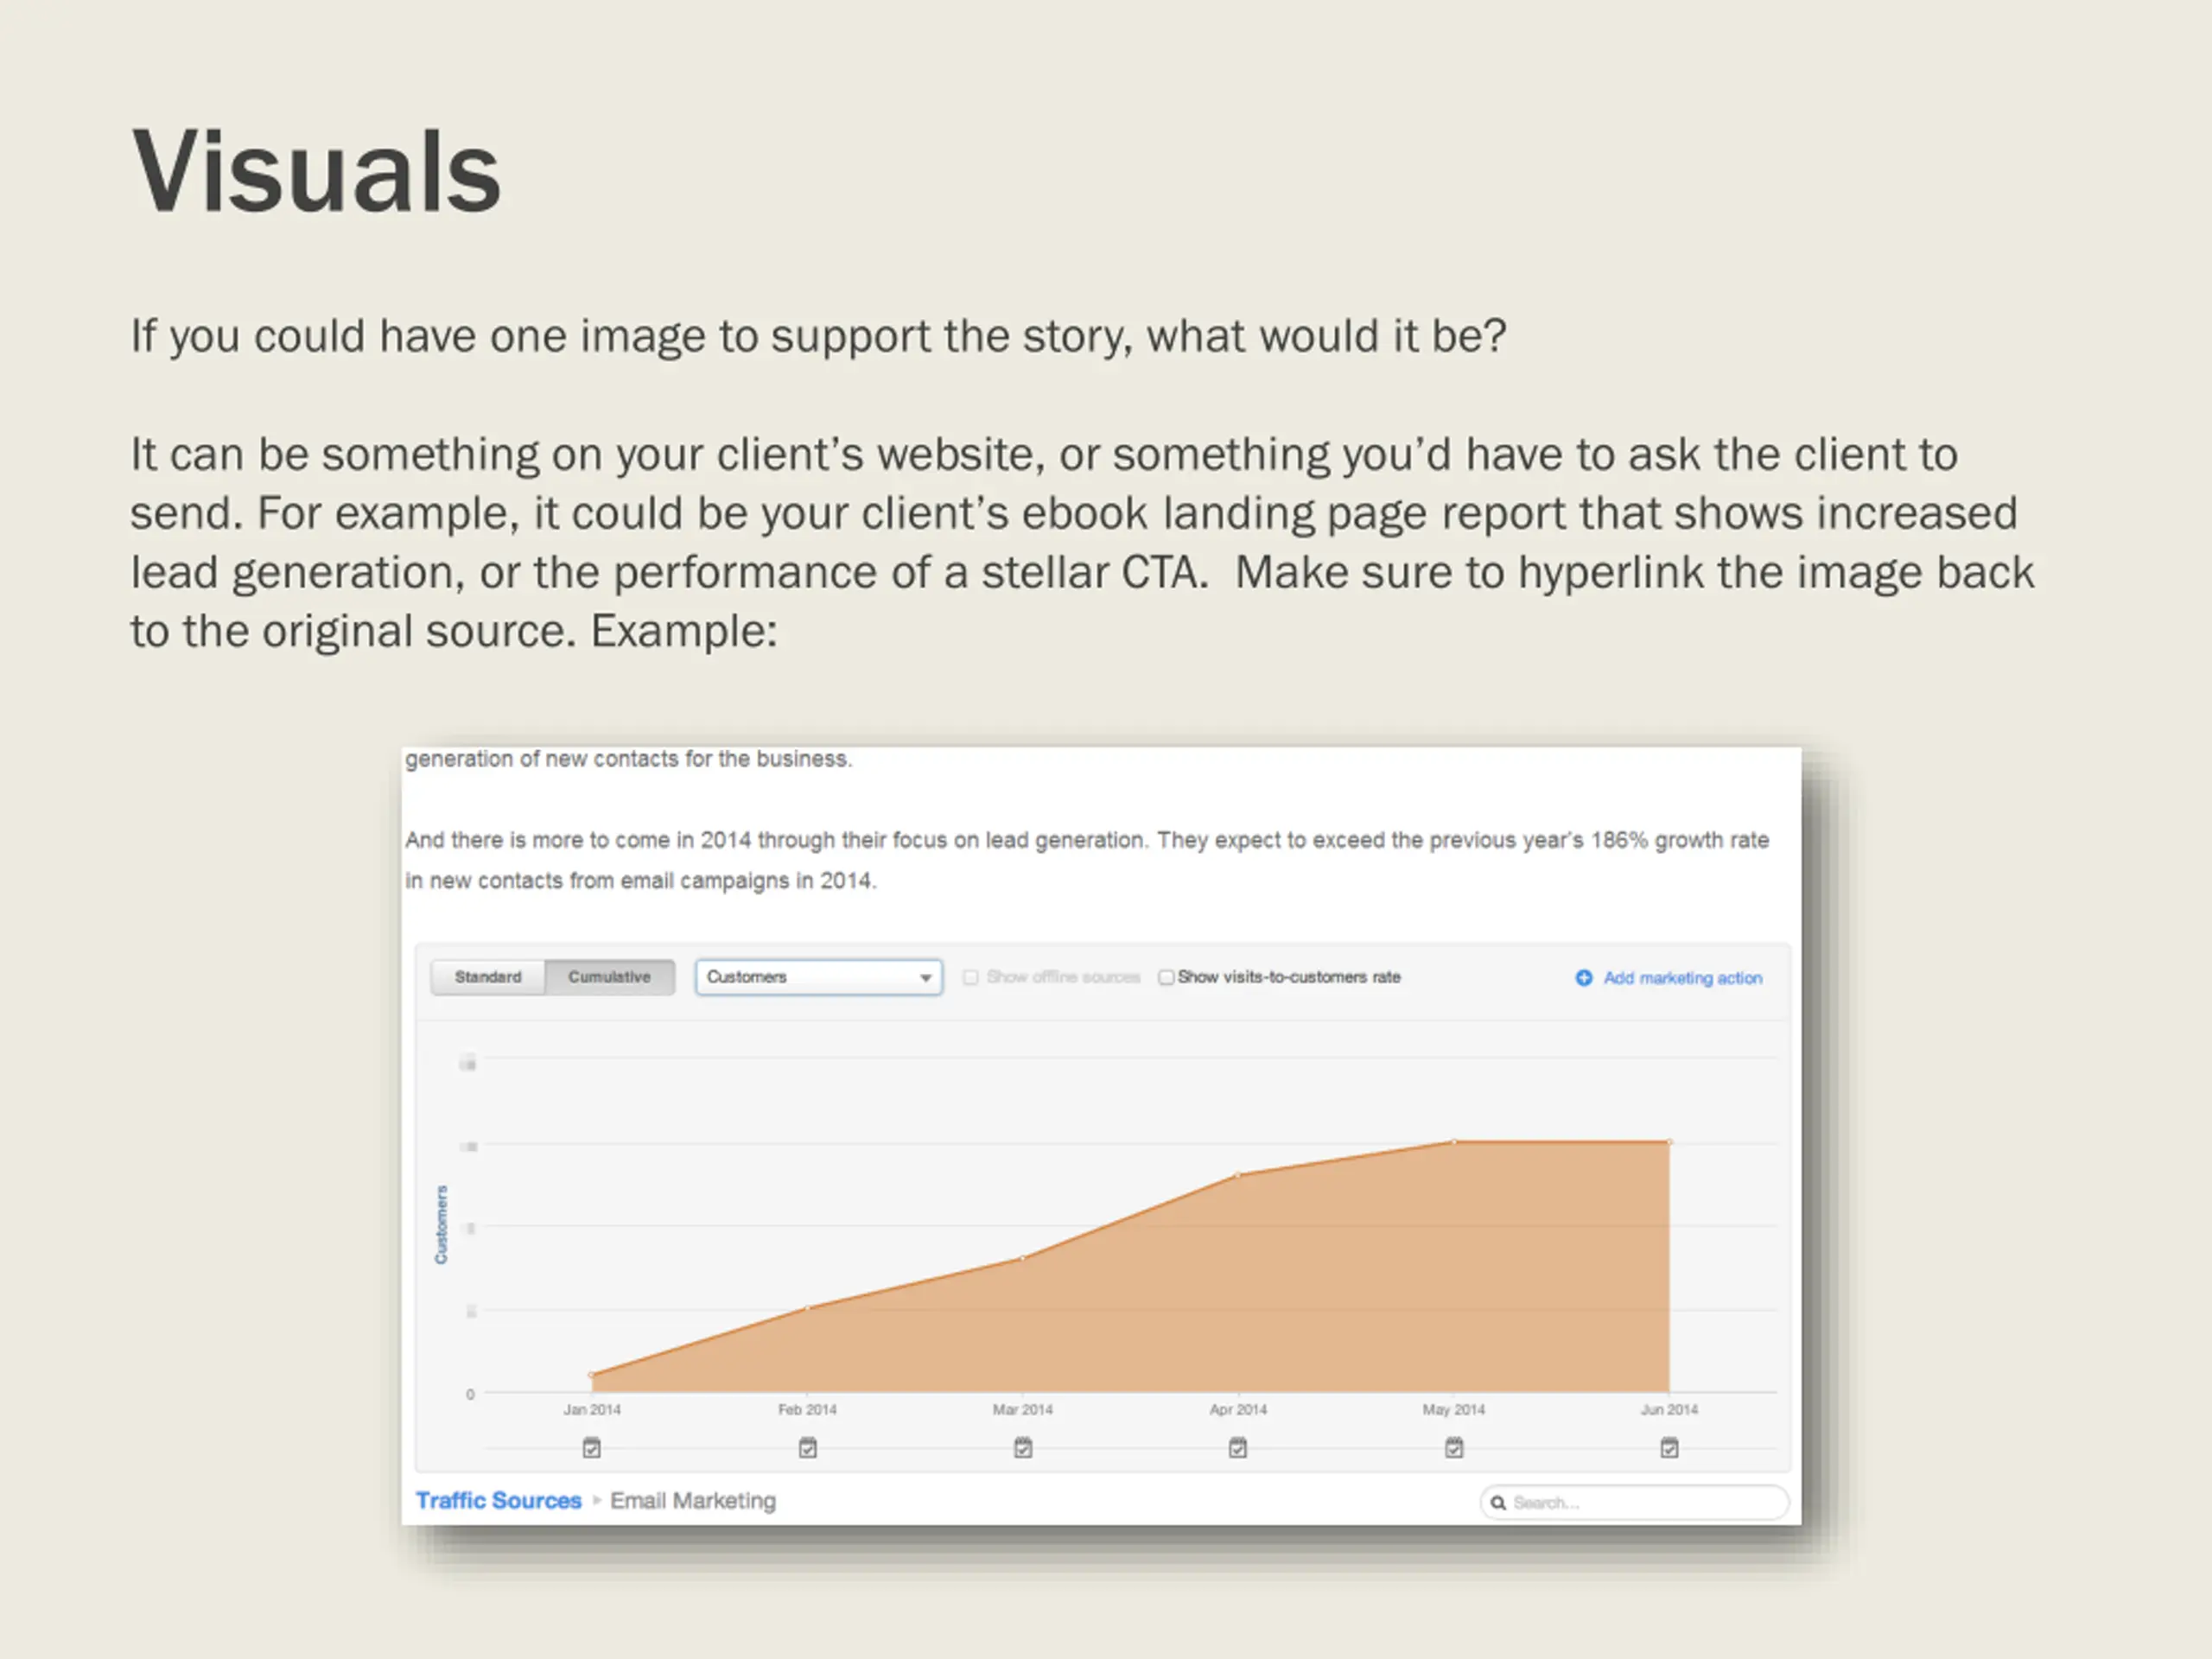2212x1659 pixels.
Task: Switch chart to Cumulative view
Action: [610, 977]
